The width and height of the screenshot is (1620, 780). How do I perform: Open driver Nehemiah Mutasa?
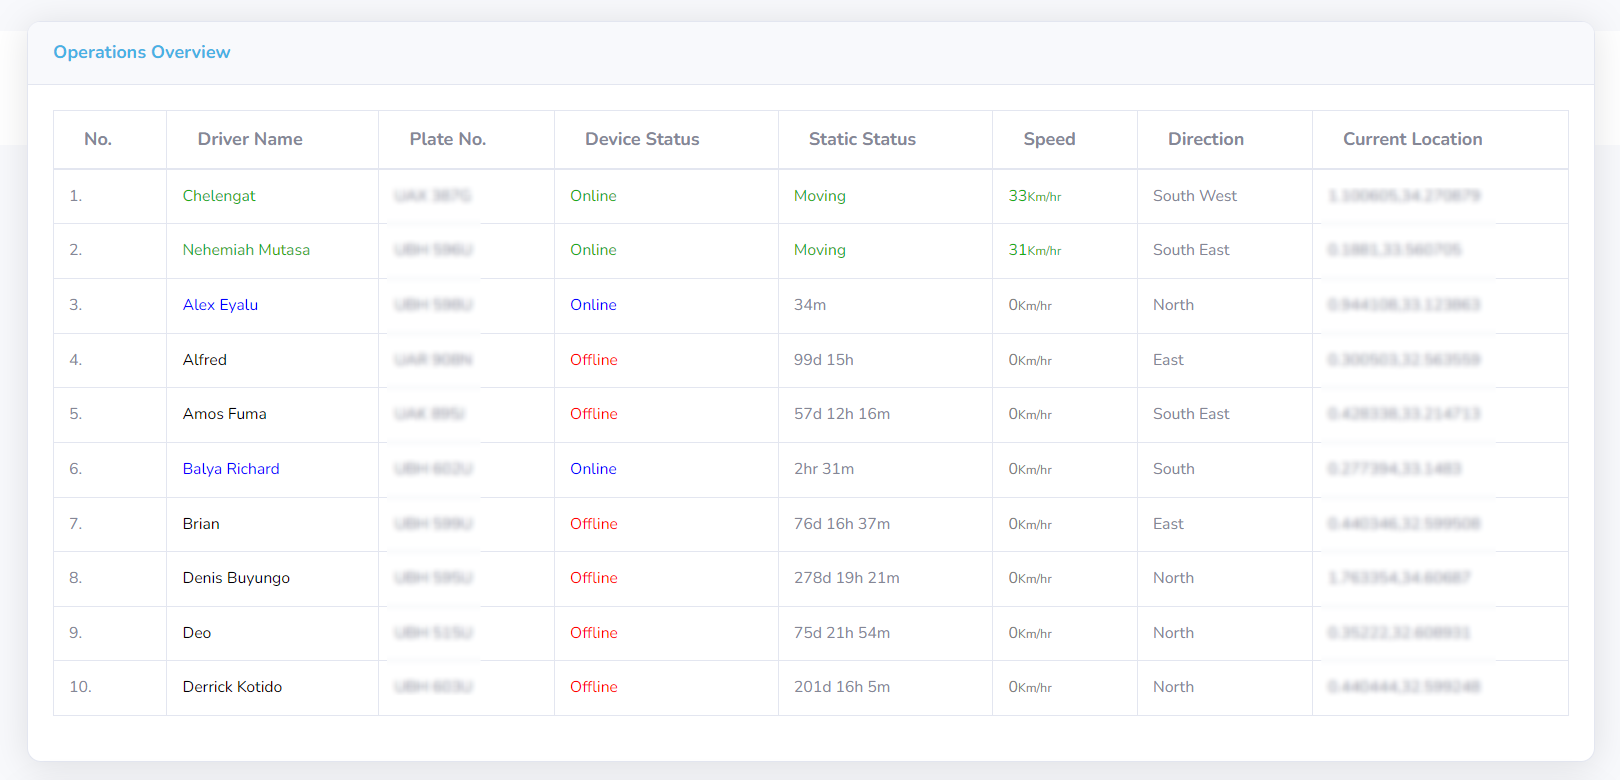pyautogui.click(x=246, y=250)
